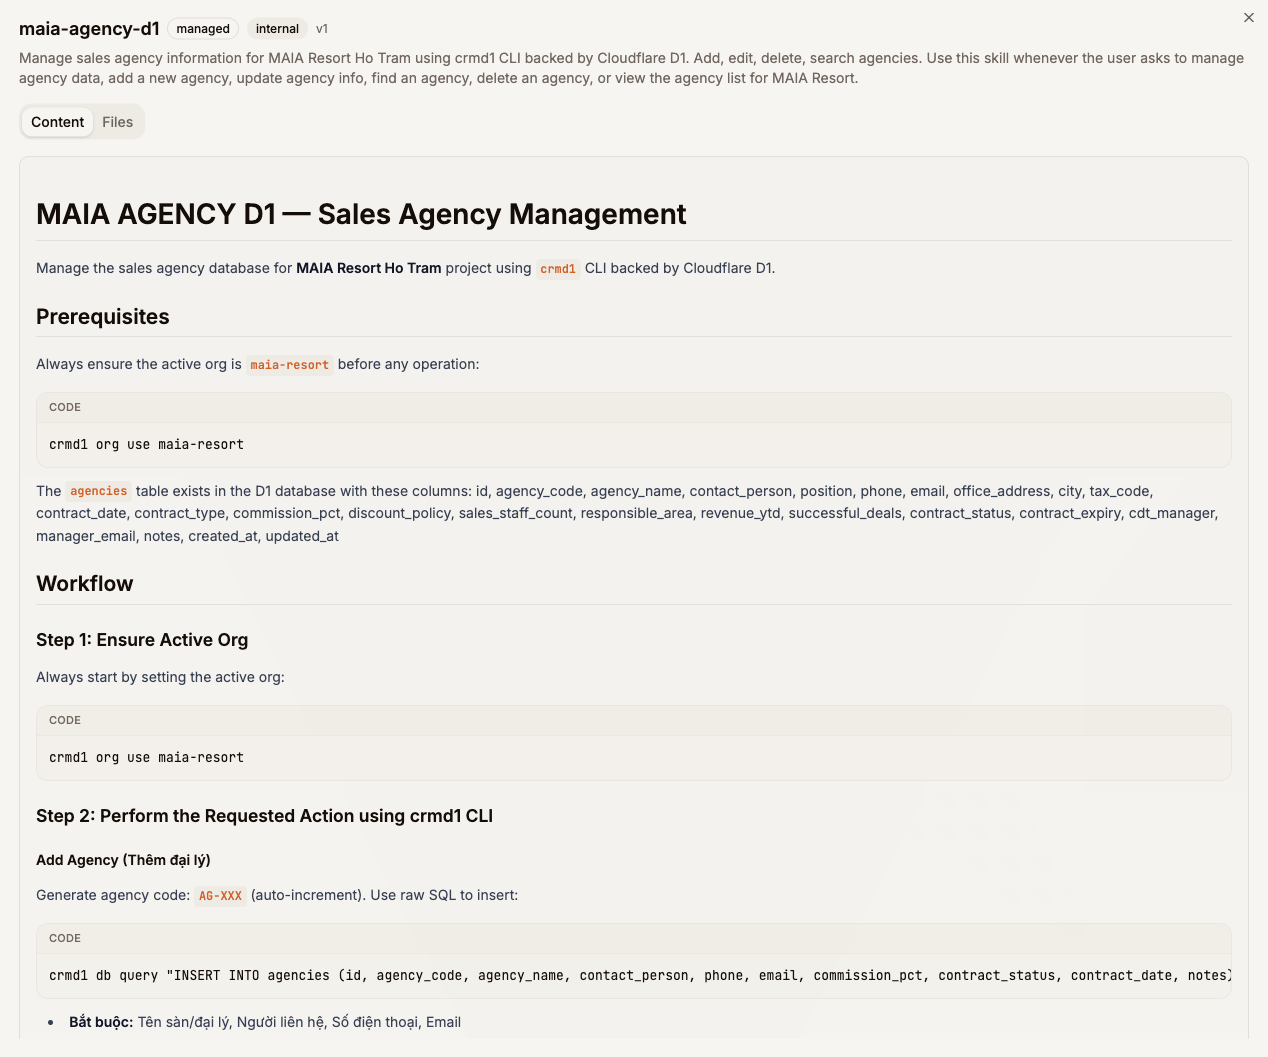
Task: Click 'Always start by setting the active org' text
Action: click(160, 677)
